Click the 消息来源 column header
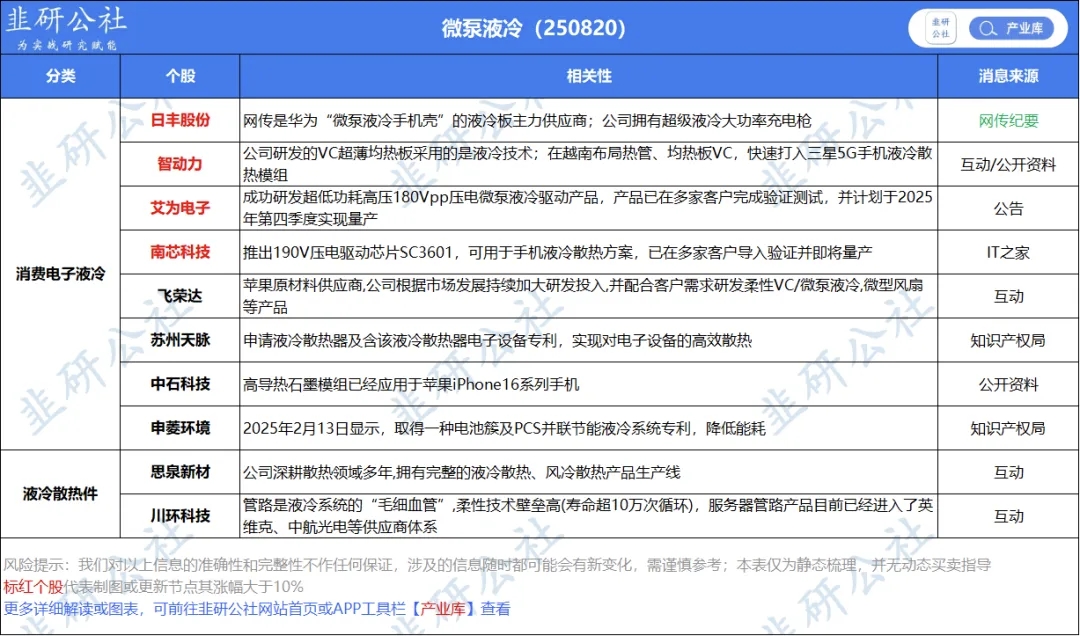 point(1008,76)
